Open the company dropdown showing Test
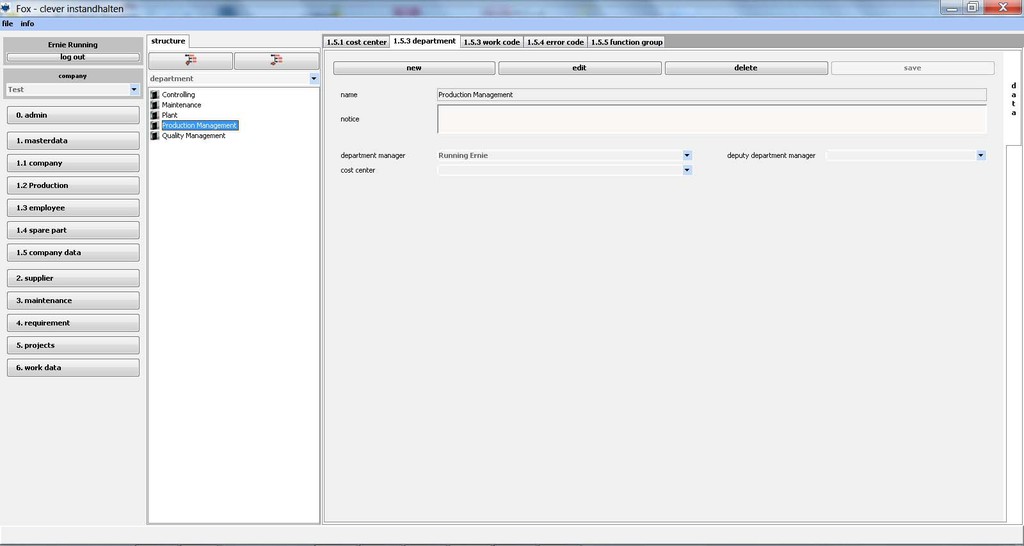This screenshot has width=1024, height=546. coord(134,90)
